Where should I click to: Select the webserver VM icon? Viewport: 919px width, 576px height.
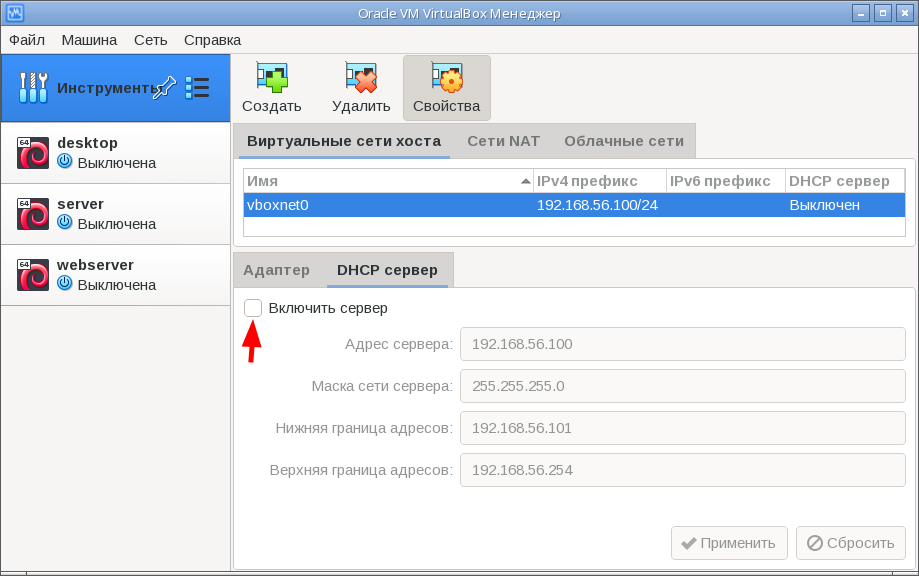click(33, 275)
